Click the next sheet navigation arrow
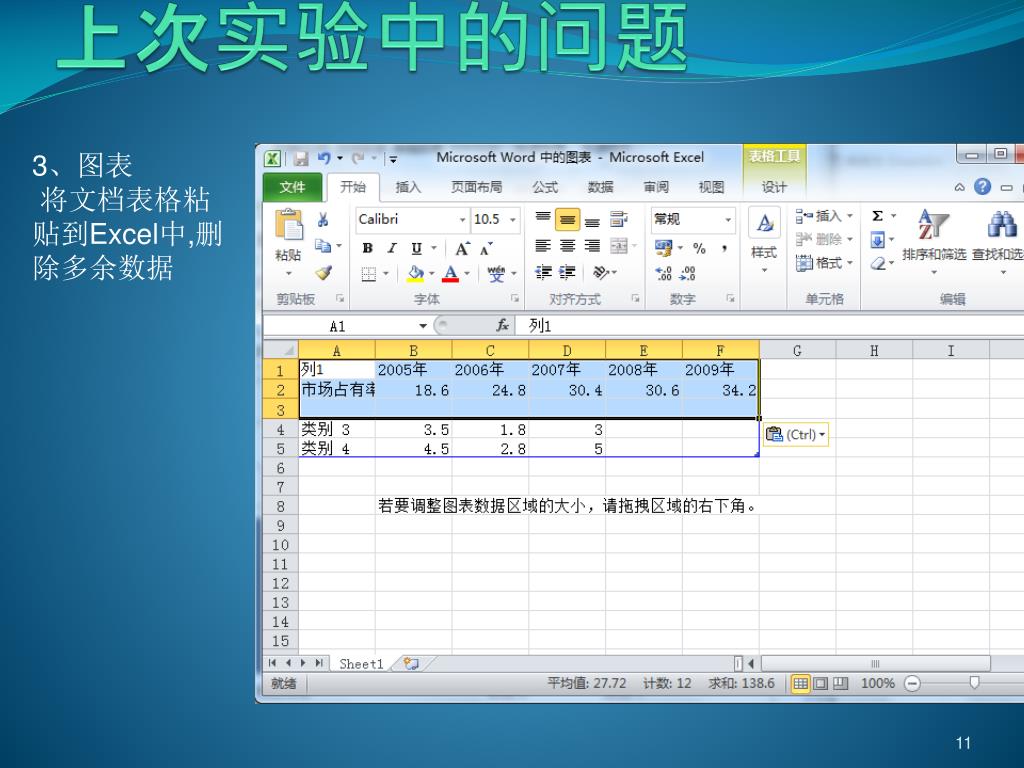This screenshot has height=768, width=1024. pyautogui.click(x=303, y=663)
